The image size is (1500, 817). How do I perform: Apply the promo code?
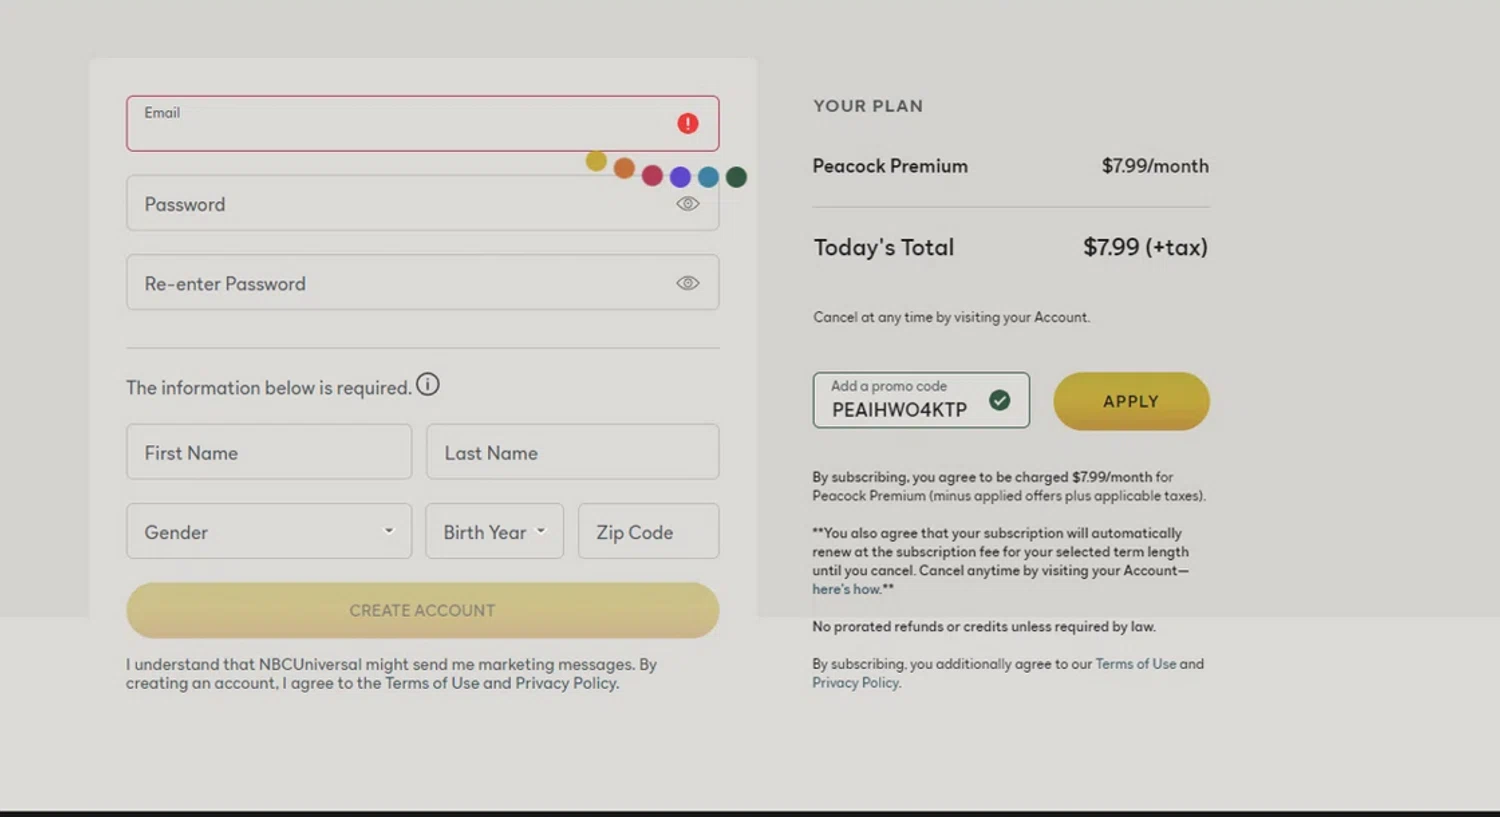coord(1131,401)
